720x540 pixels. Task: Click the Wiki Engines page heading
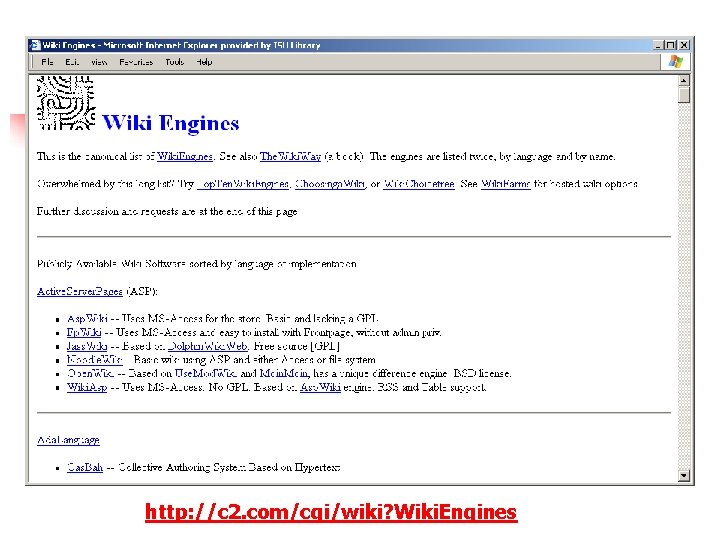[170, 123]
